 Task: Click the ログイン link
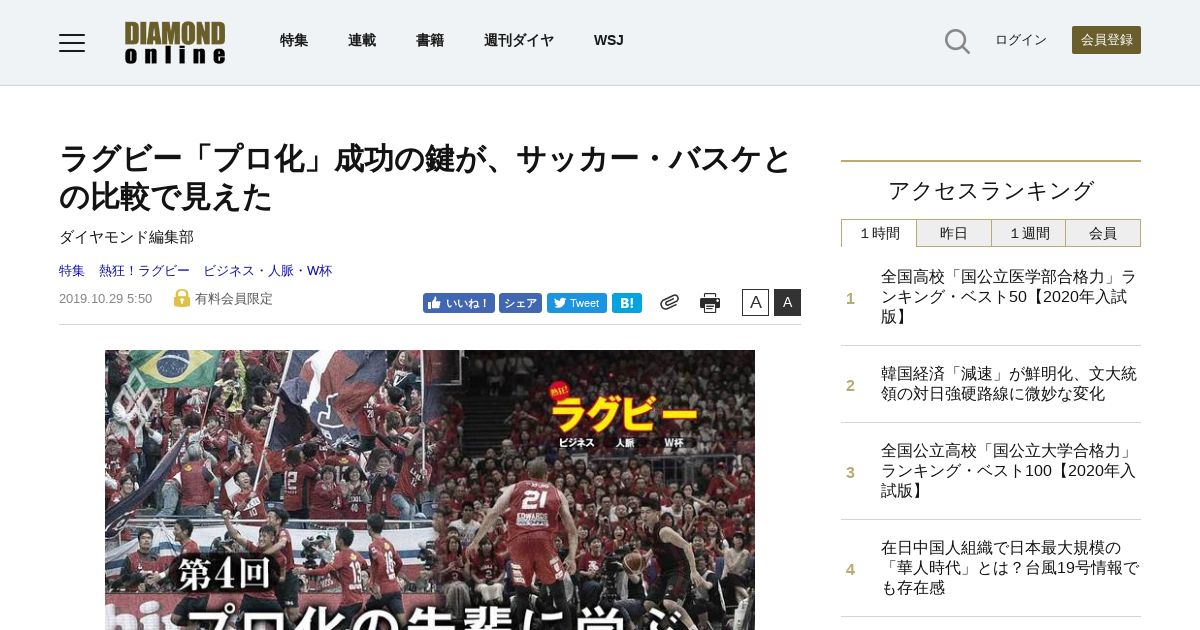1021,40
